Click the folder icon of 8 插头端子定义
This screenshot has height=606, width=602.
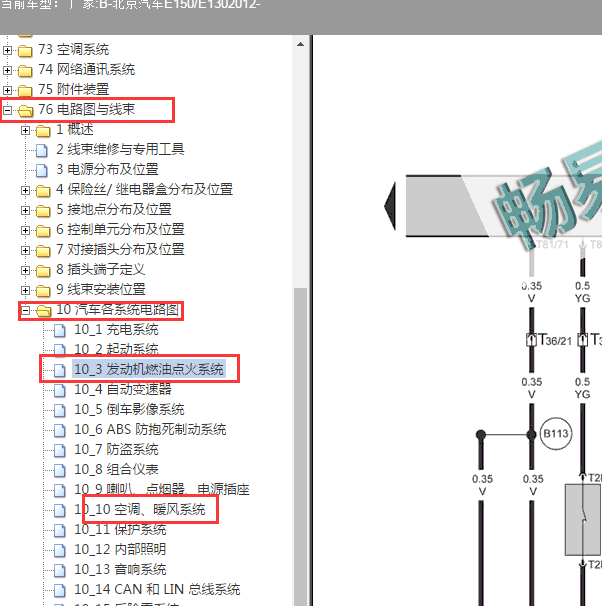click(x=43, y=271)
